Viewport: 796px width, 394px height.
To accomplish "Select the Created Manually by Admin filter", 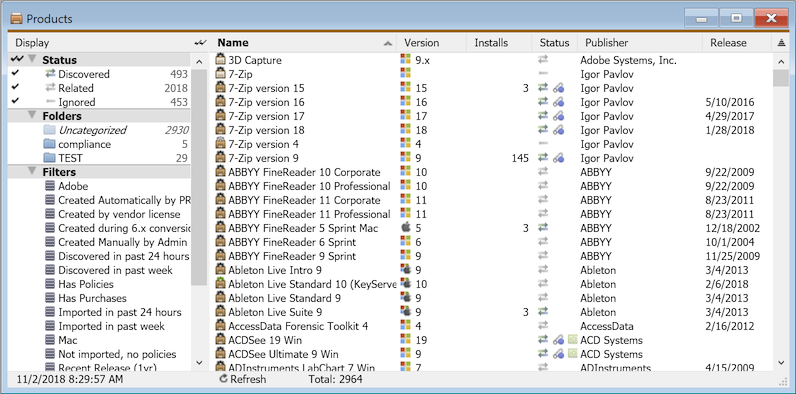I will (123, 242).
